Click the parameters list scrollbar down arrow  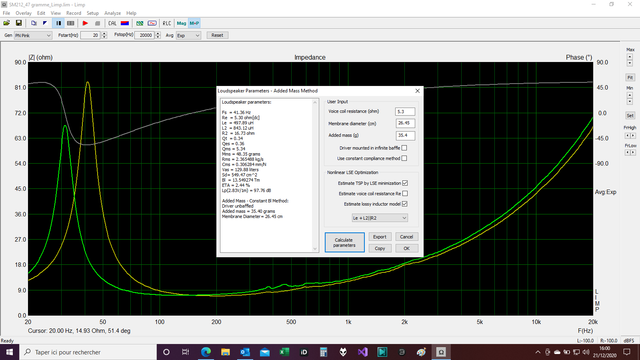click(315, 249)
